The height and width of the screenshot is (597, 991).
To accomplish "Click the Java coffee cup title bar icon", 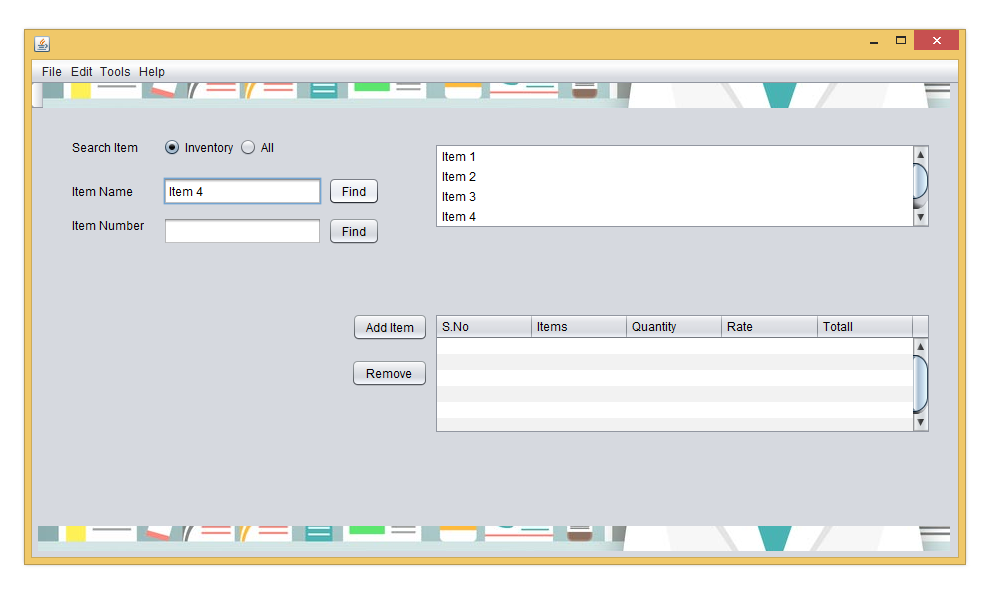I will pos(42,44).
